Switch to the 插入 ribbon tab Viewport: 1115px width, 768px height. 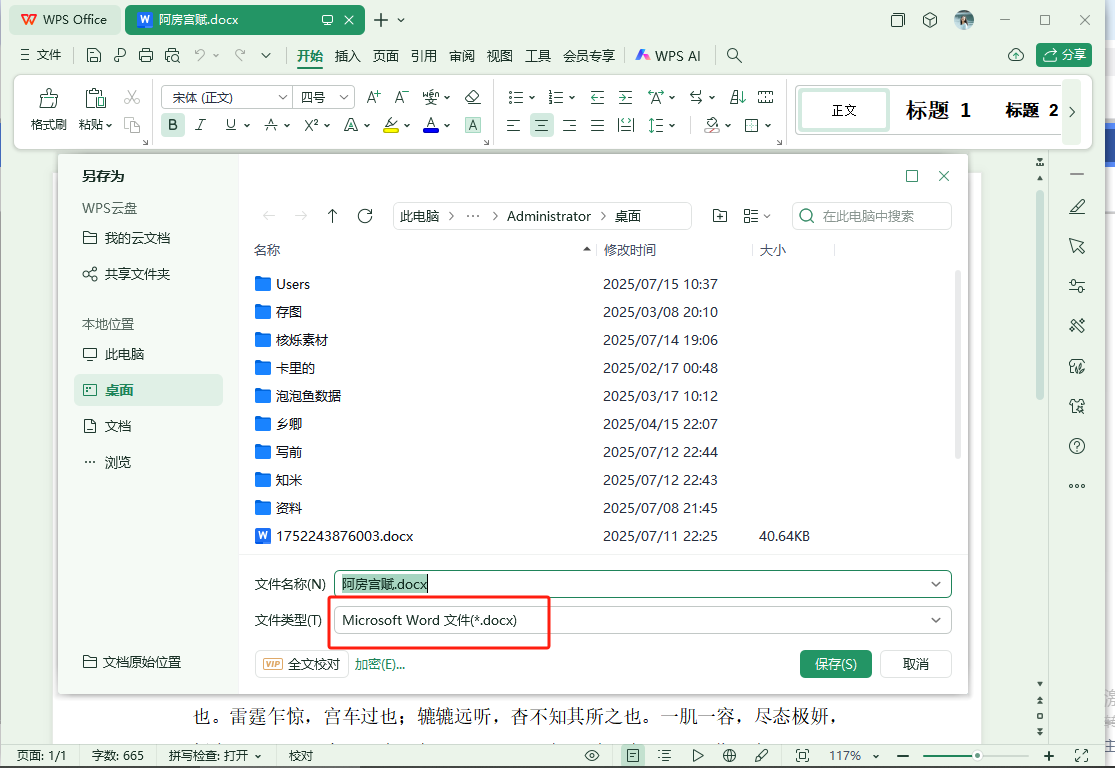point(346,56)
